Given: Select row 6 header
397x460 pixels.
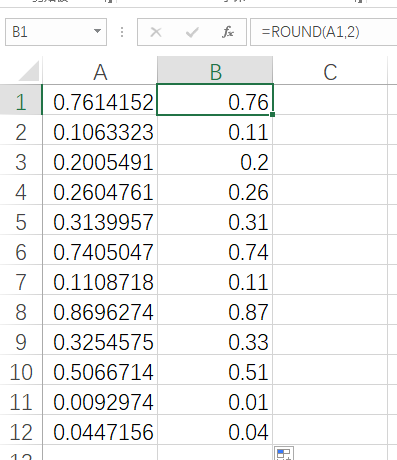Looking at the screenshot, I should (21, 250).
